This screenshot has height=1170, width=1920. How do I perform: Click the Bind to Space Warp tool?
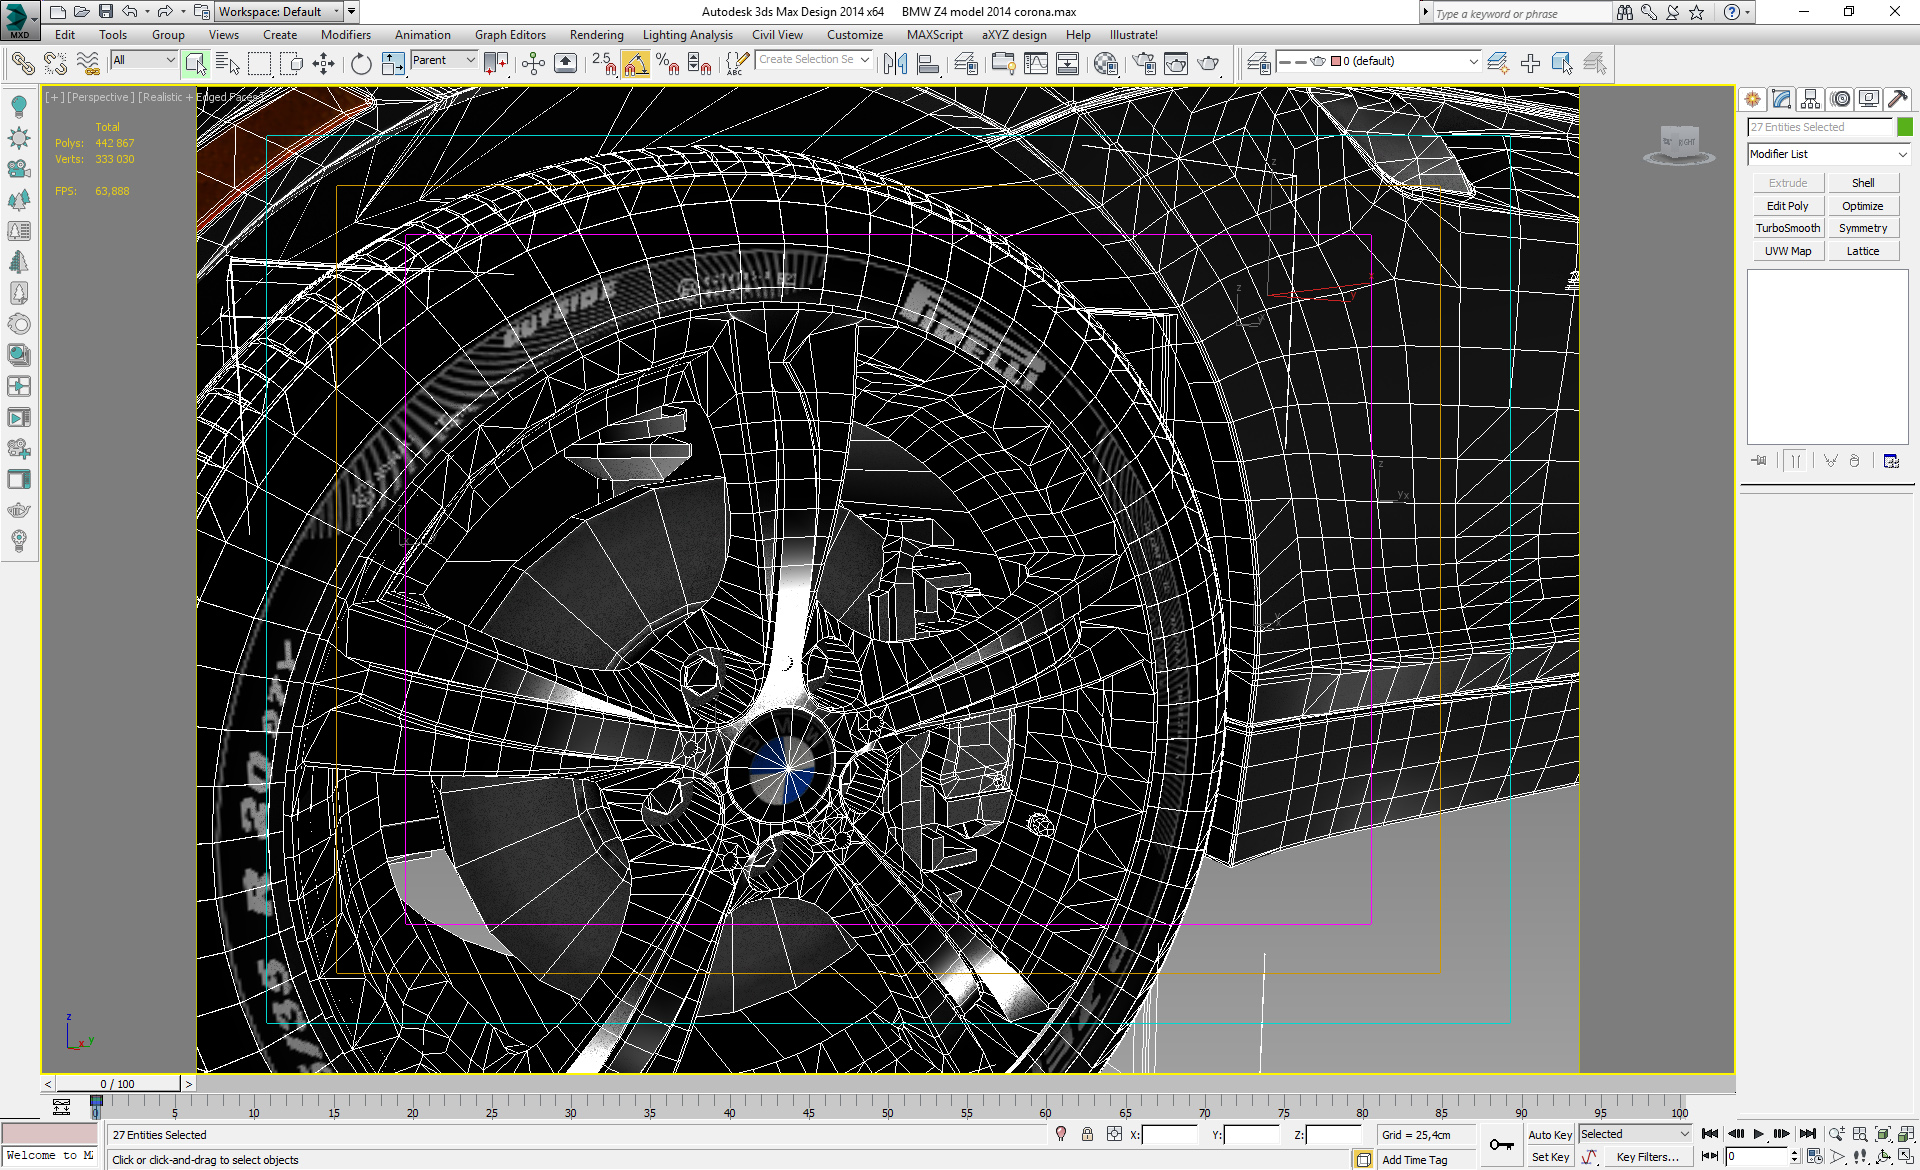(88, 64)
